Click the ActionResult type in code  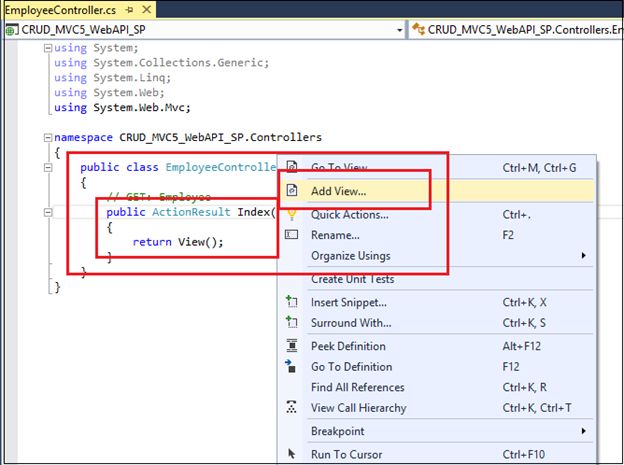(x=191, y=212)
